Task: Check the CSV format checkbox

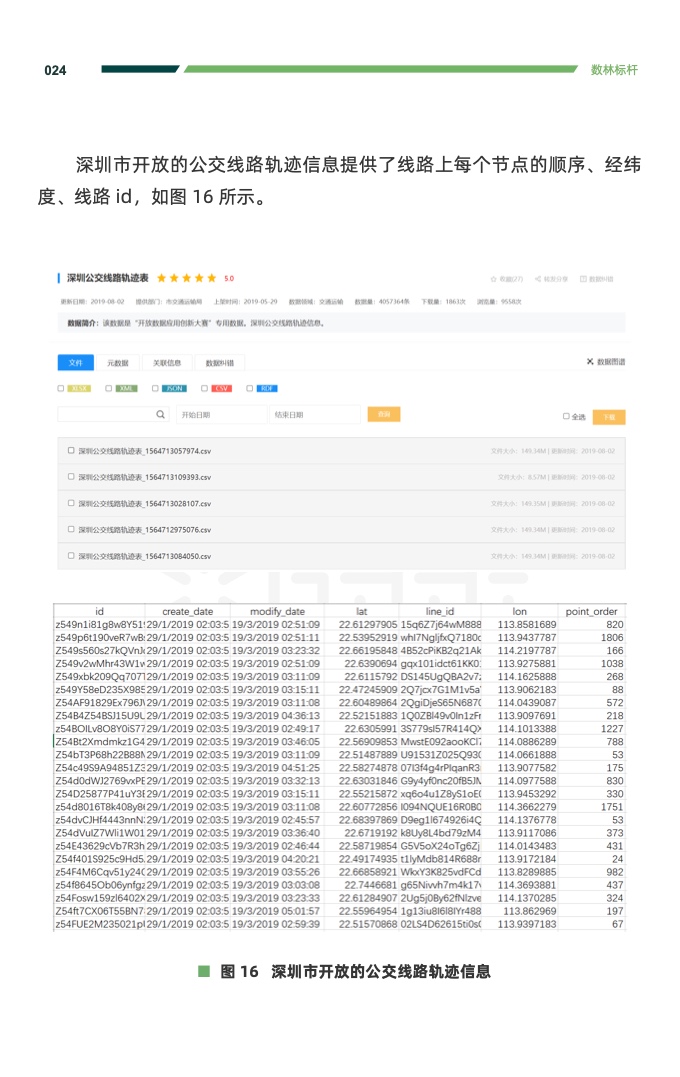Action: pos(205,388)
